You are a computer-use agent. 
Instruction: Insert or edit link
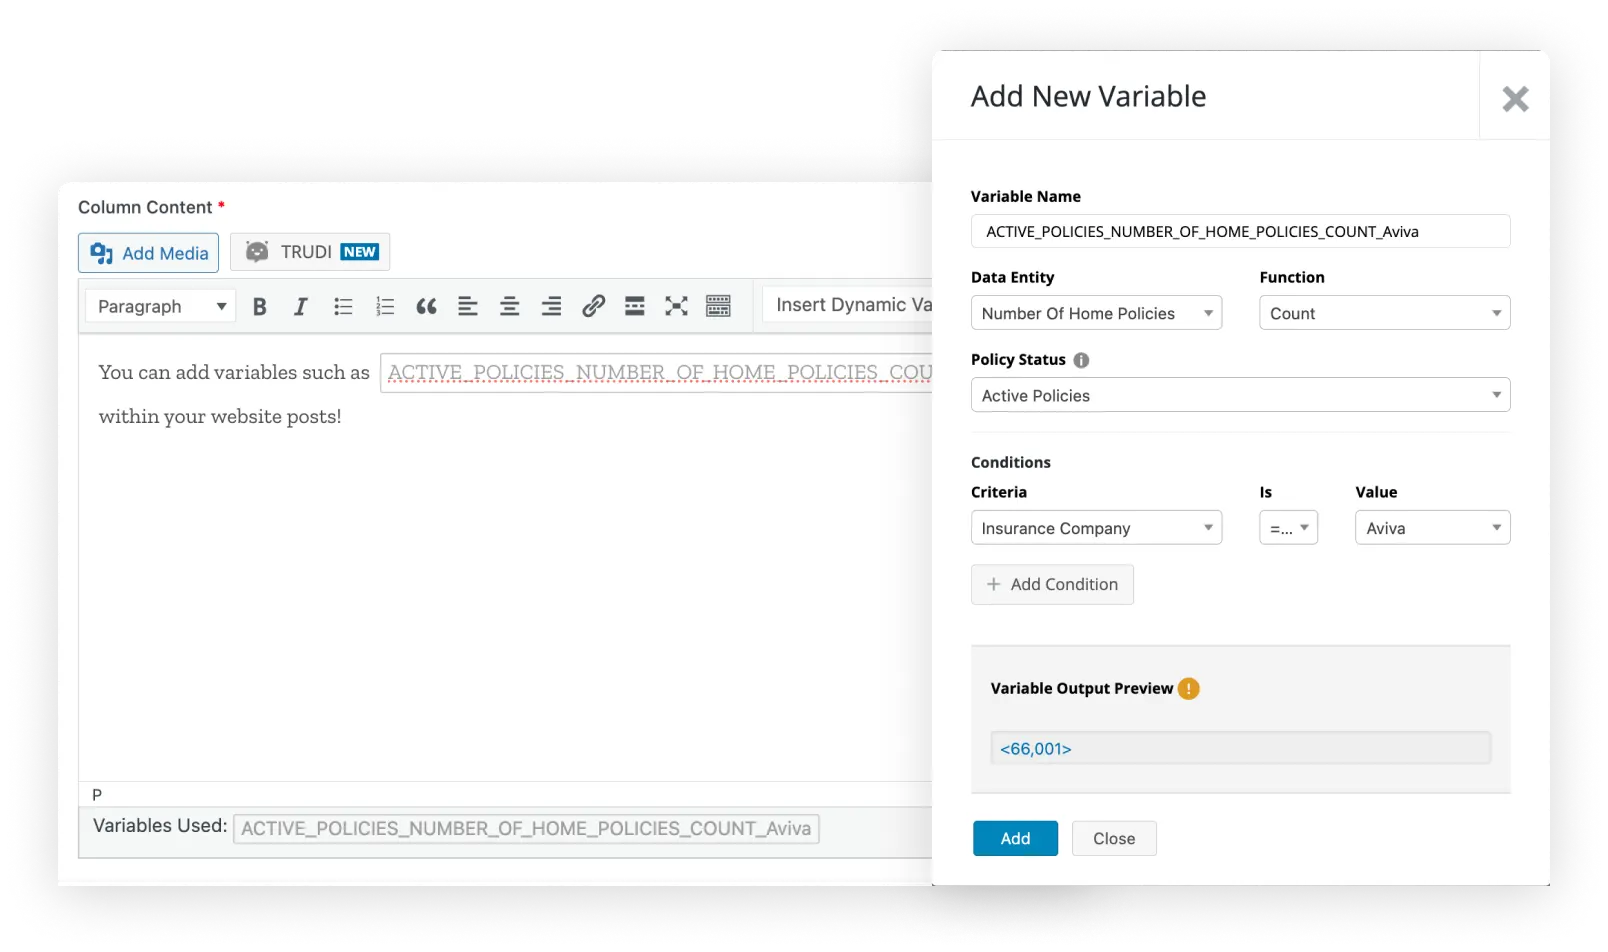point(593,306)
